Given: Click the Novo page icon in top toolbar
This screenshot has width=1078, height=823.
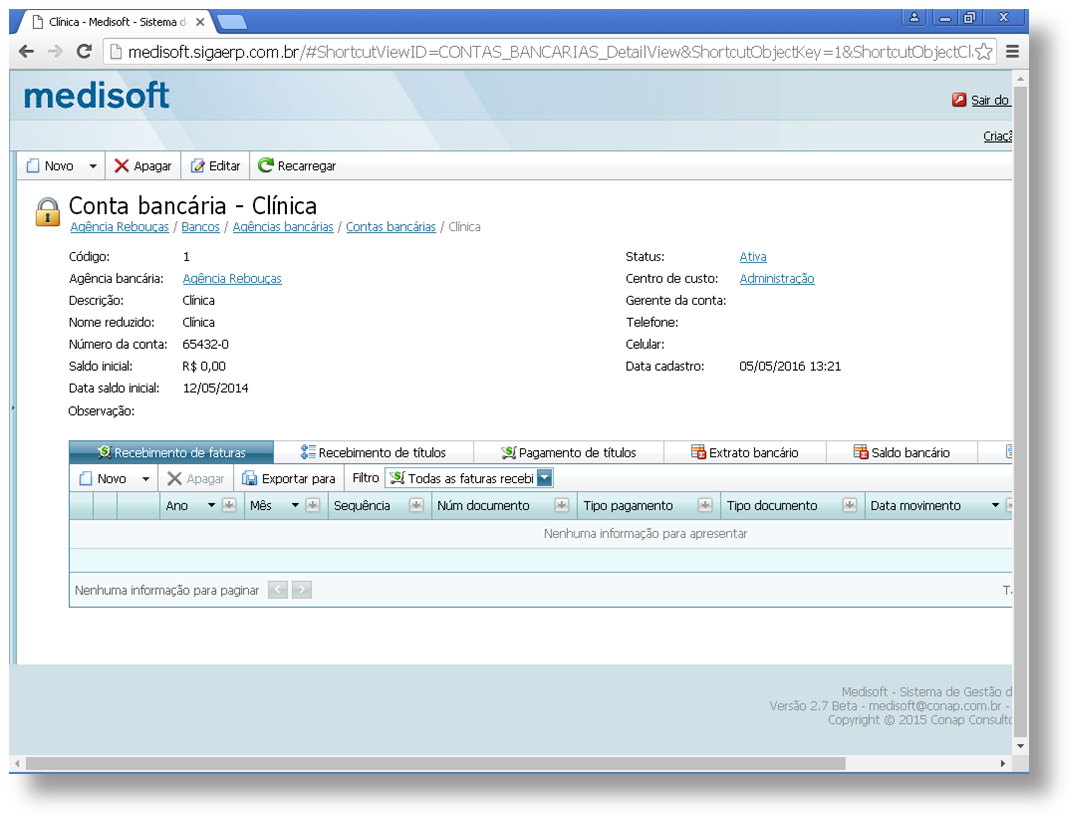Looking at the screenshot, I should (x=32, y=166).
